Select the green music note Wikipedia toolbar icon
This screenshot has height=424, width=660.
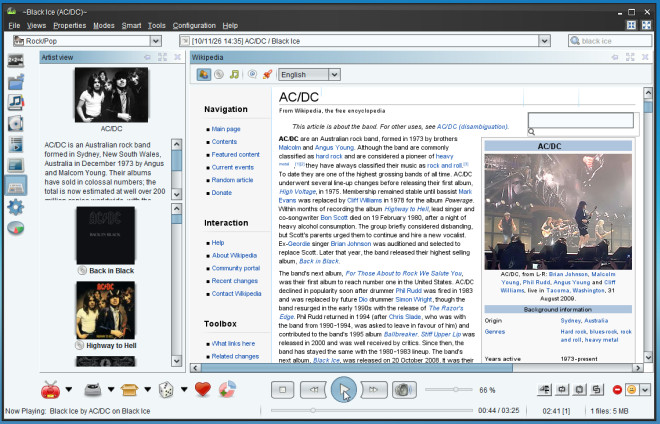pyautogui.click(x=234, y=75)
